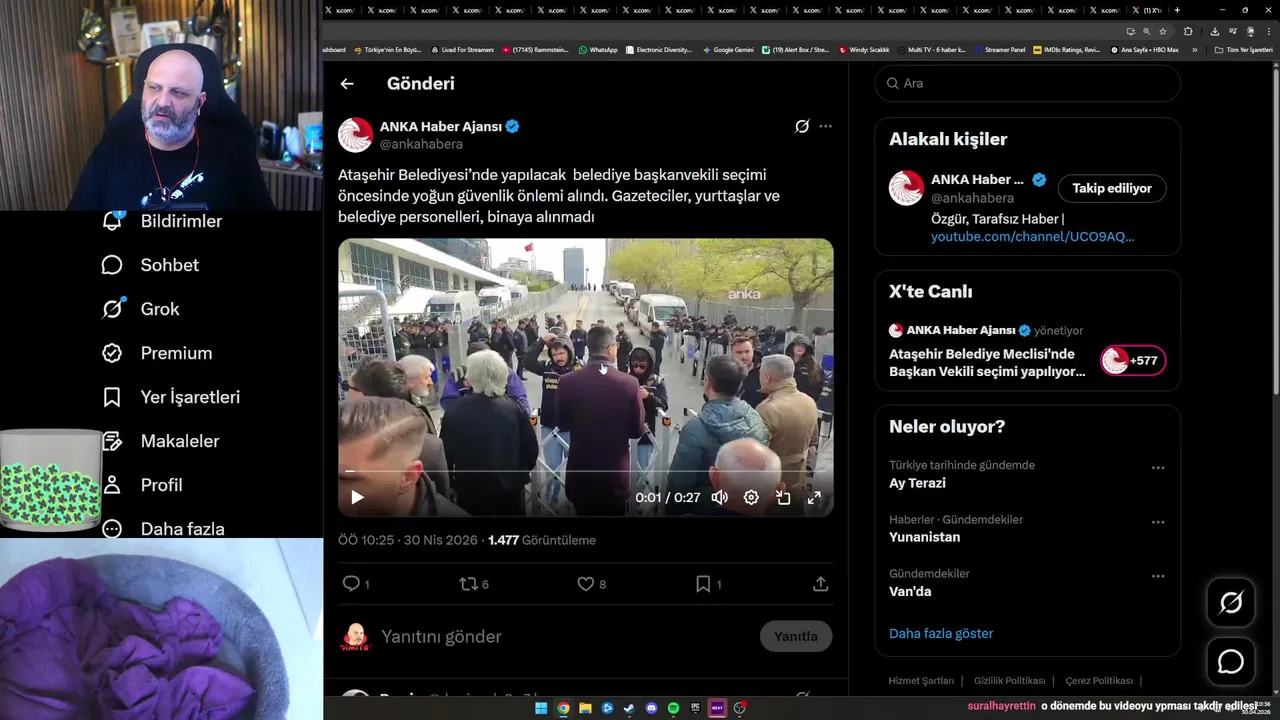Viewport: 1280px width, 720px height.
Task: Open the Ay Terazi trending topic
Action: click(x=917, y=483)
